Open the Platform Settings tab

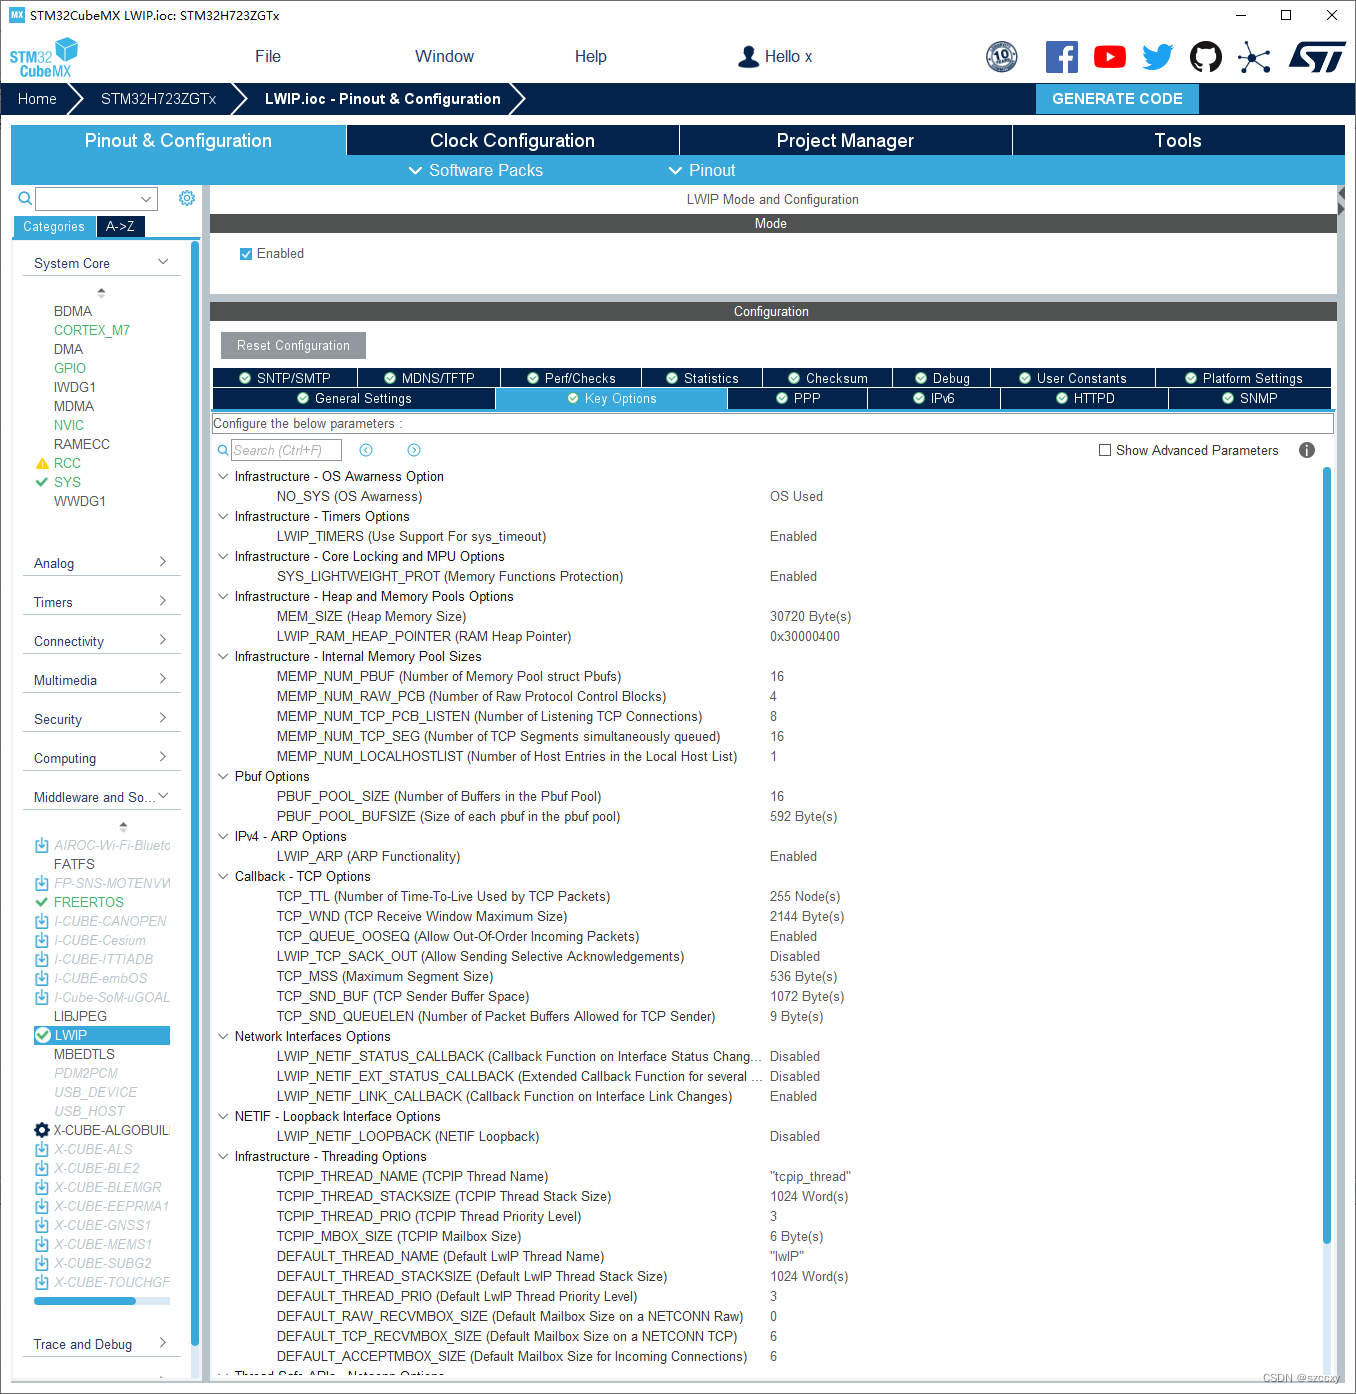coord(1243,378)
